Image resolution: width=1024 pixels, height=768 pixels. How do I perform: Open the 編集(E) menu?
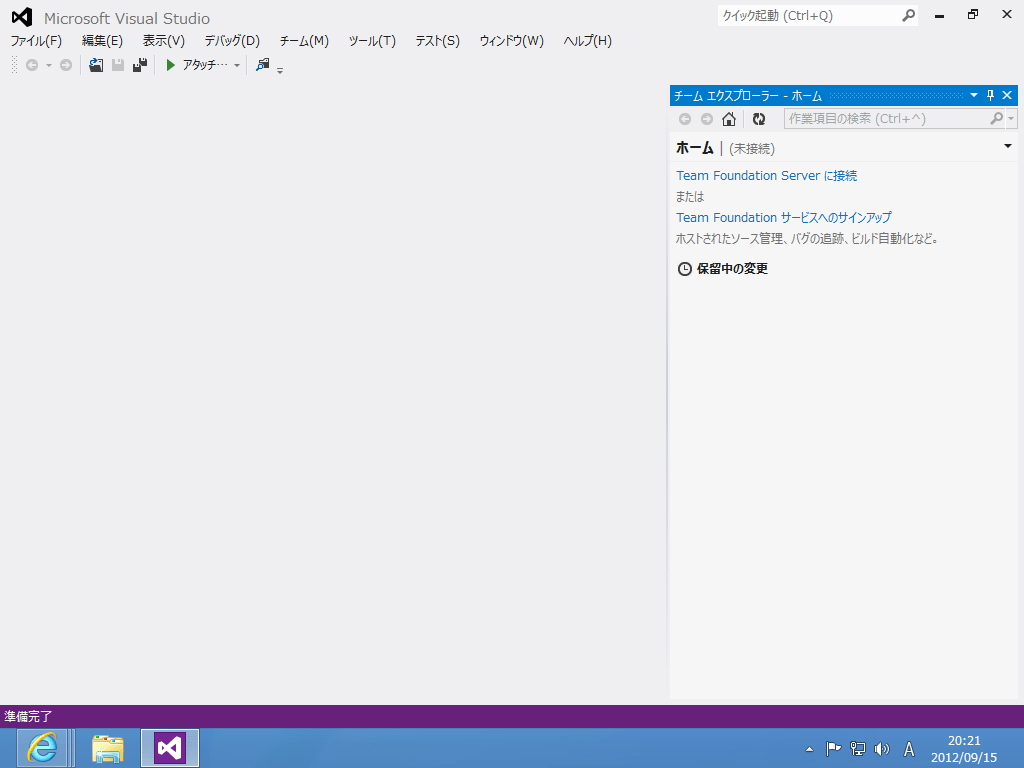tap(102, 41)
